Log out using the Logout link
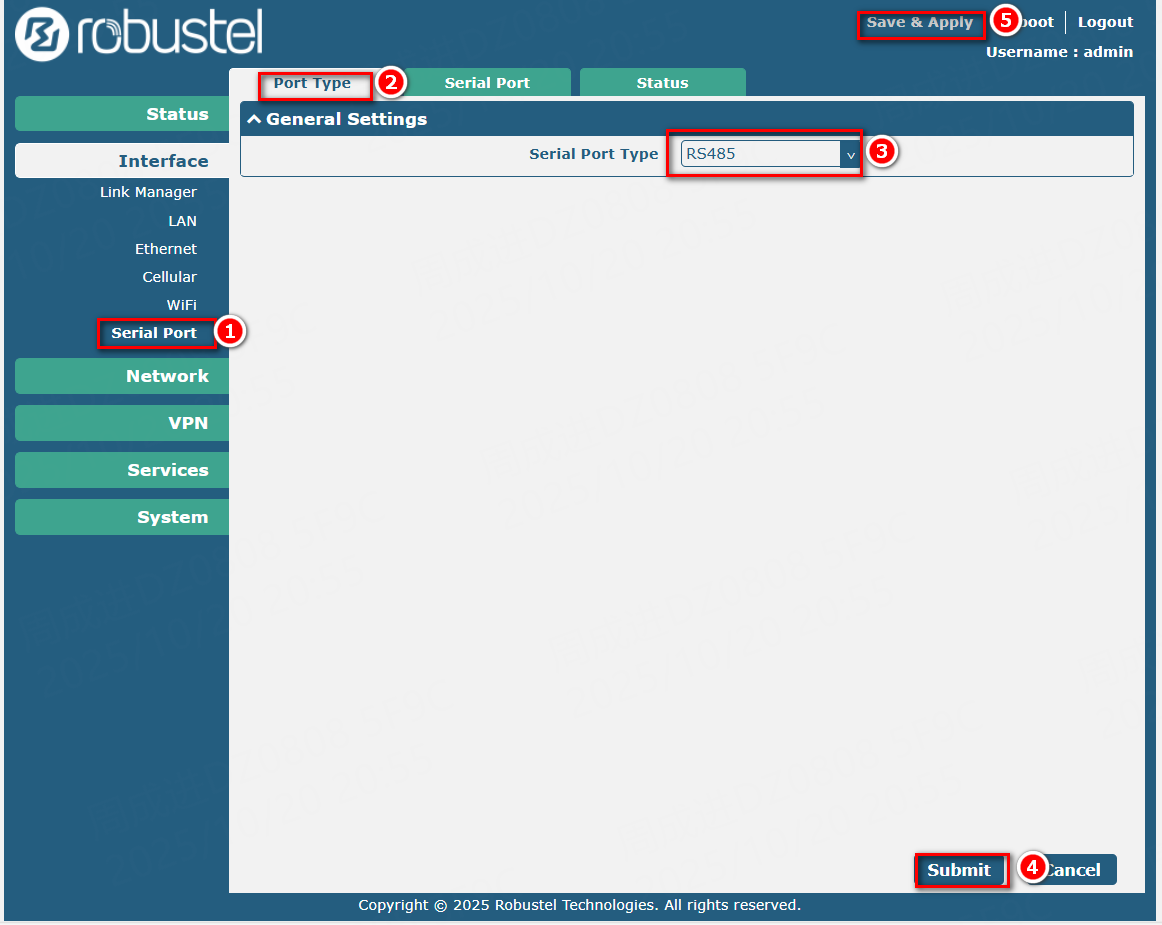 [x=1105, y=22]
